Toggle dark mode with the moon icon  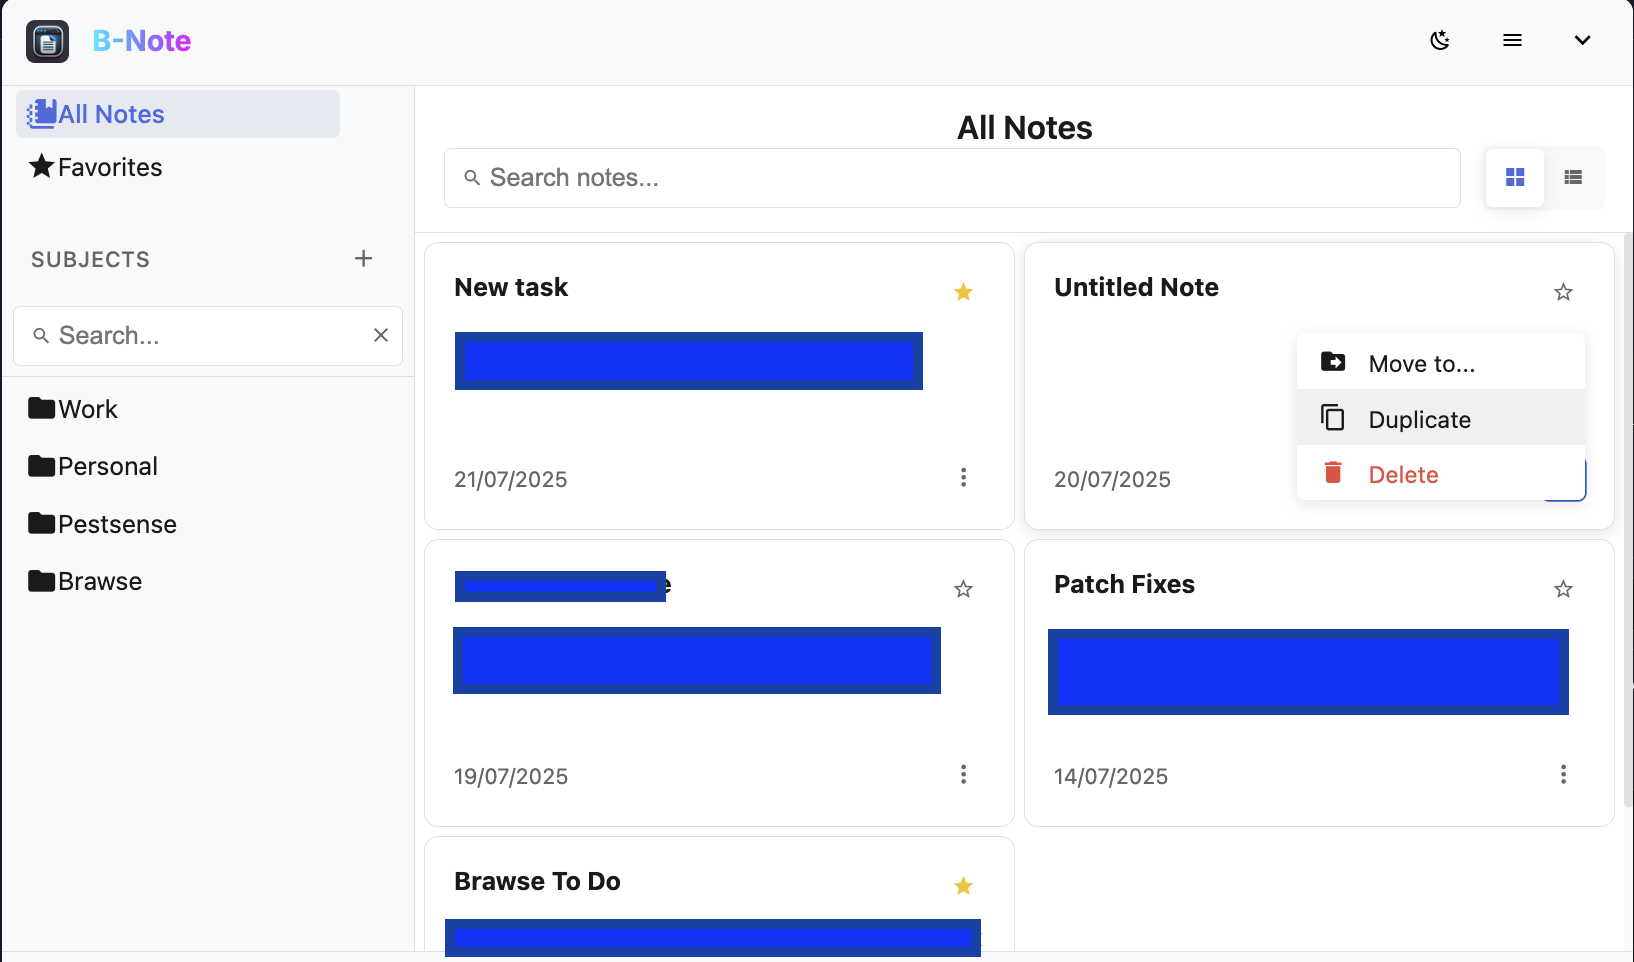click(x=1440, y=41)
